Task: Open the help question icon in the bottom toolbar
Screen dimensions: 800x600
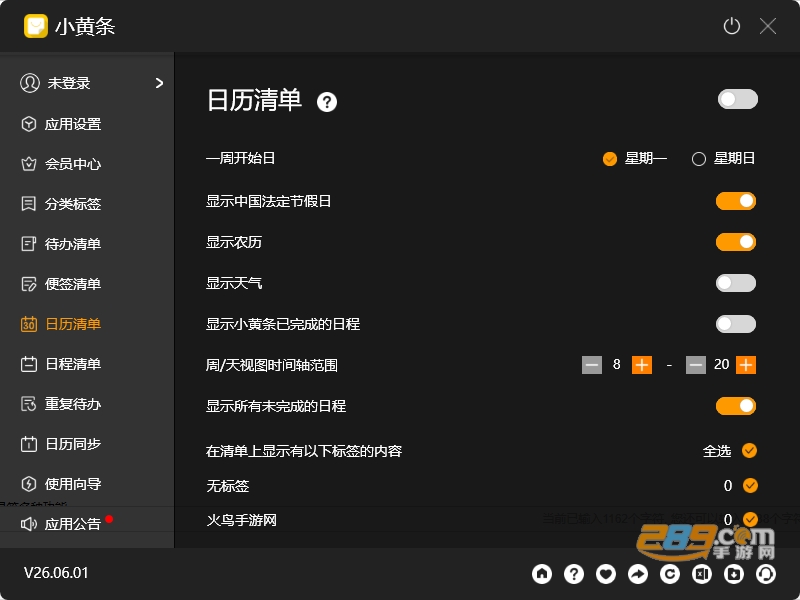Action: 574,574
